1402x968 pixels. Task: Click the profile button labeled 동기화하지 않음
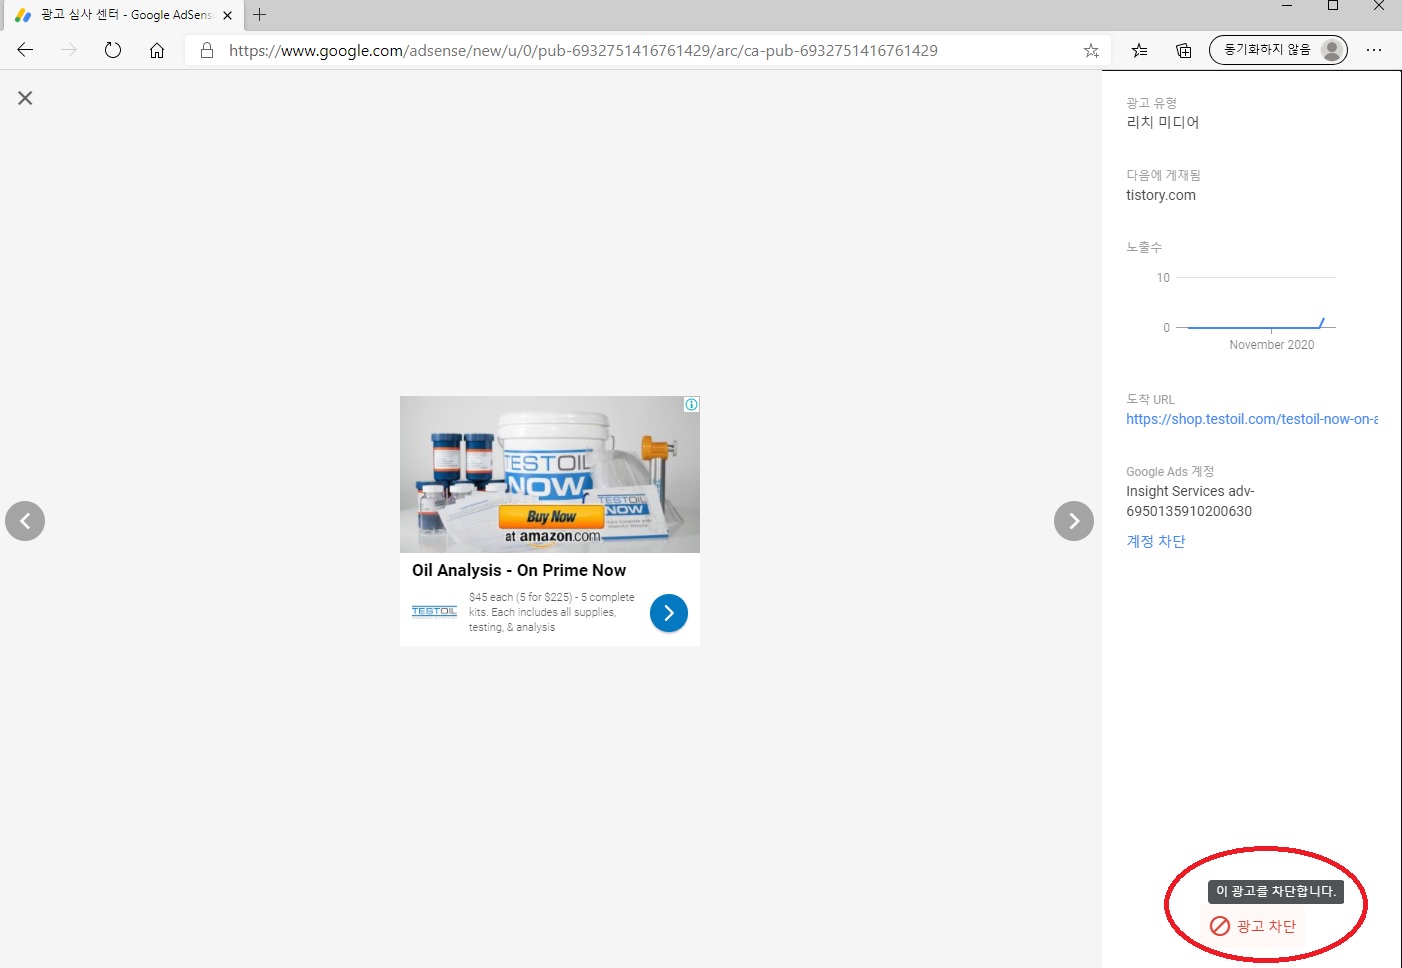pos(1278,50)
